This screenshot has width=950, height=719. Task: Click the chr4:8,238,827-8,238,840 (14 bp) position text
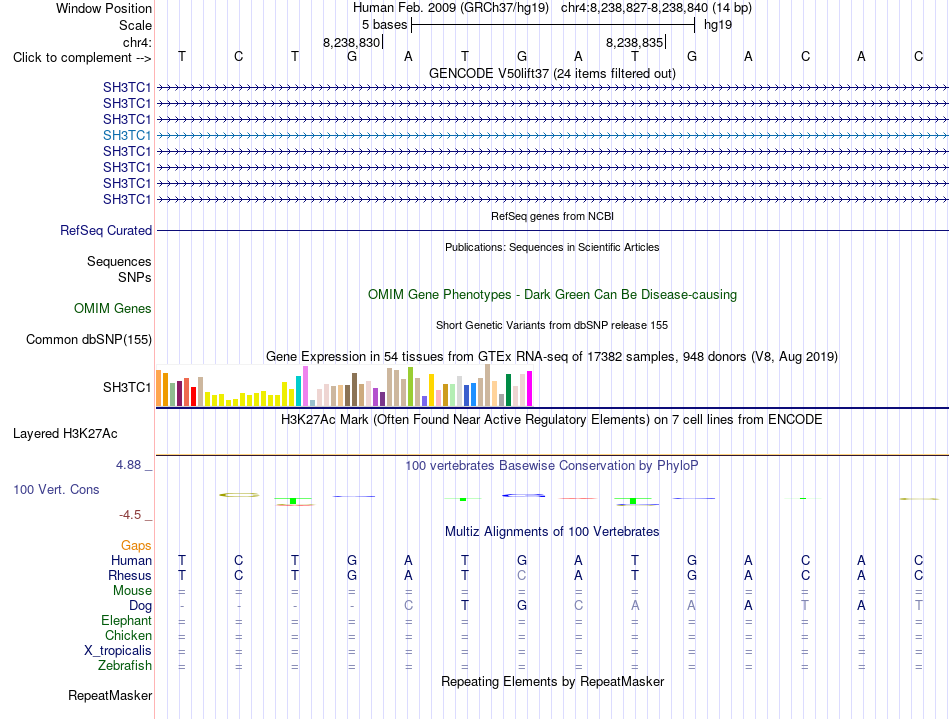(x=656, y=8)
